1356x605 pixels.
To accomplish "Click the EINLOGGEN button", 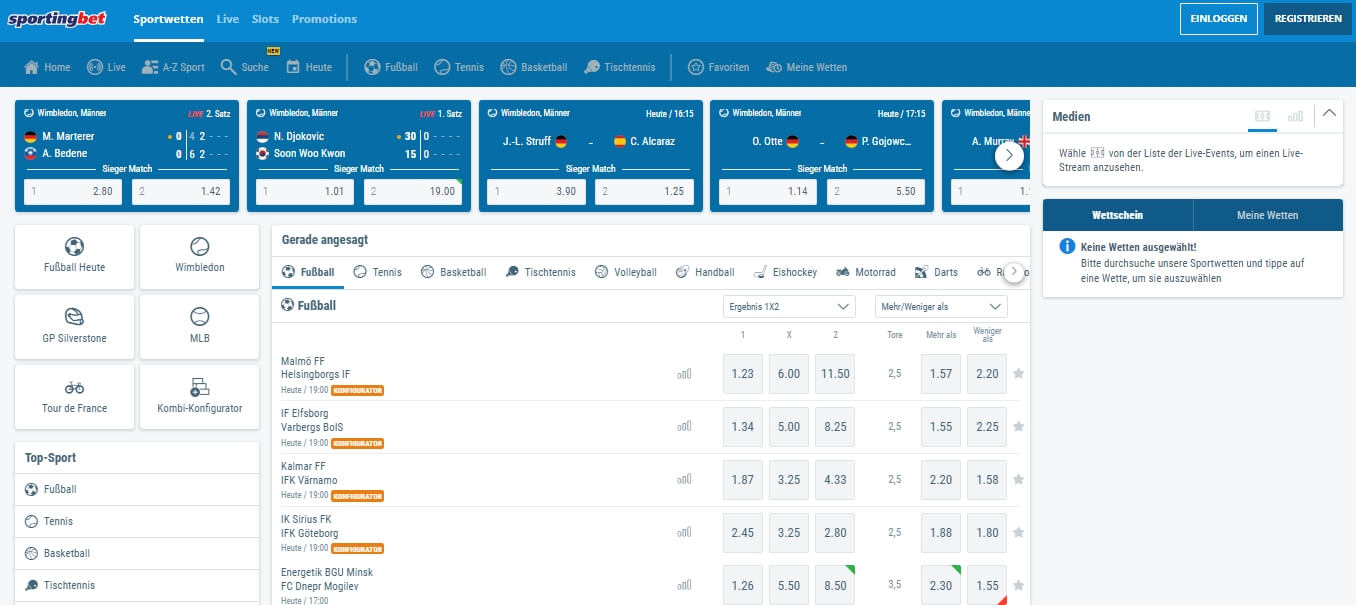I will click(x=1218, y=19).
